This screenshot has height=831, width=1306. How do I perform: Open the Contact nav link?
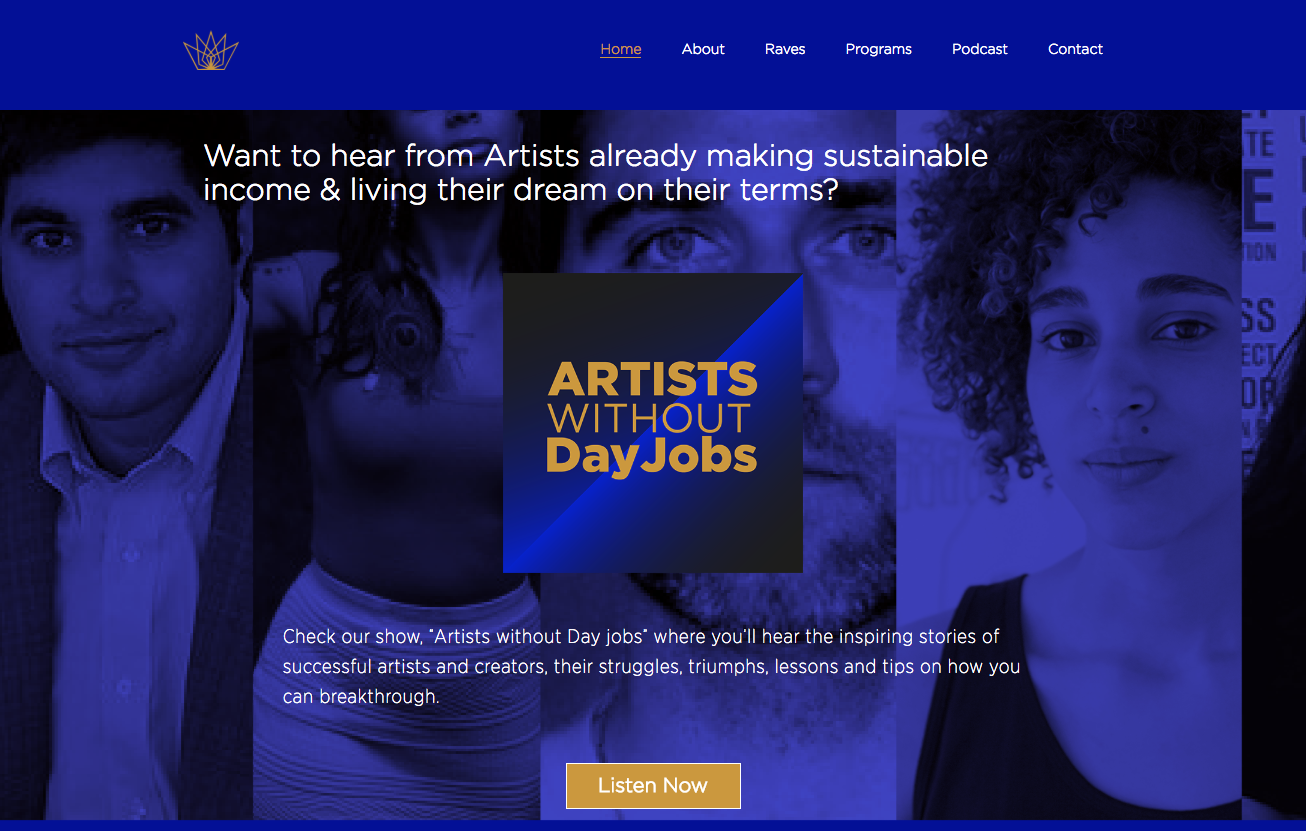coord(1075,49)
